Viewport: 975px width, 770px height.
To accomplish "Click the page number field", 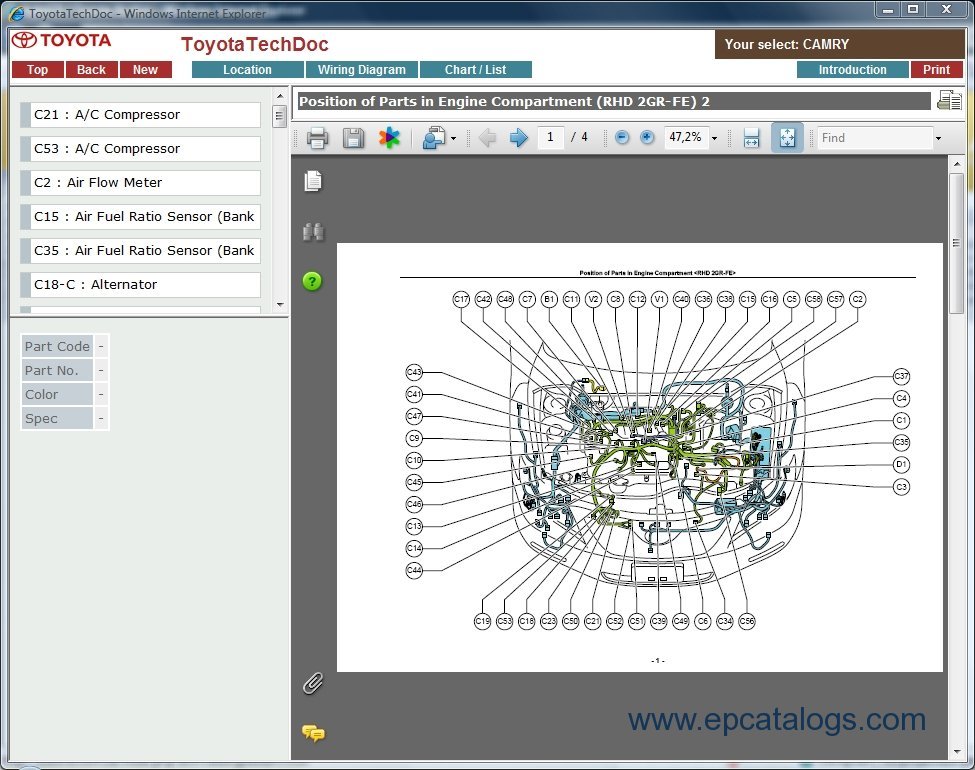I will pyautogui.click(x=550, y=137).
